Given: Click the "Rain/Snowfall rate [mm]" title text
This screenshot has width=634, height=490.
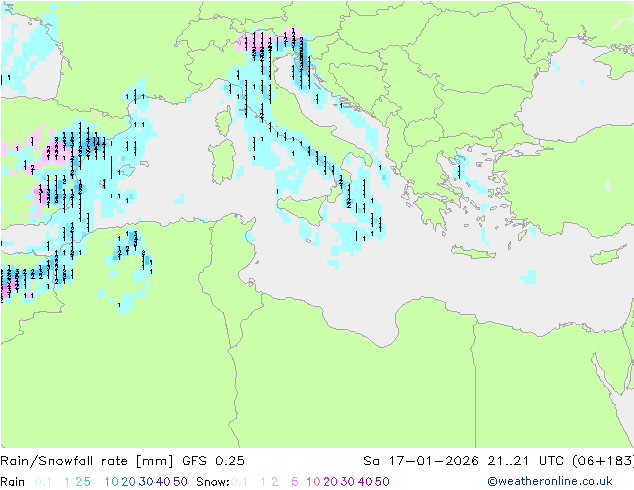Looking at the screenshot, I should (87, 461).
